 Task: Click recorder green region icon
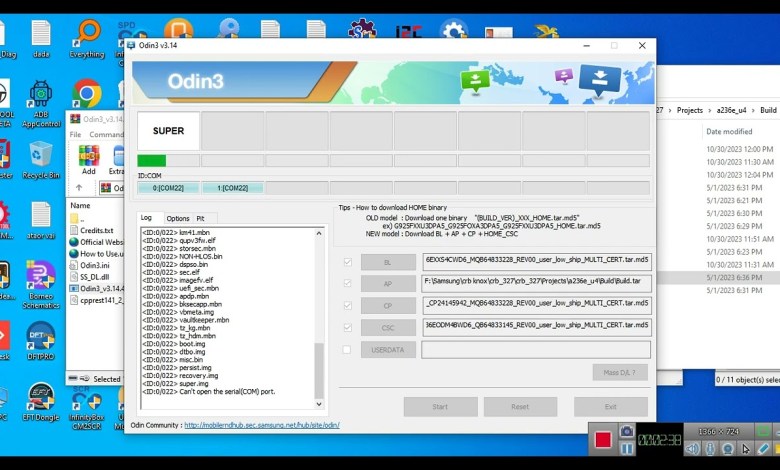pyautogui.click(x=763, y=431)
